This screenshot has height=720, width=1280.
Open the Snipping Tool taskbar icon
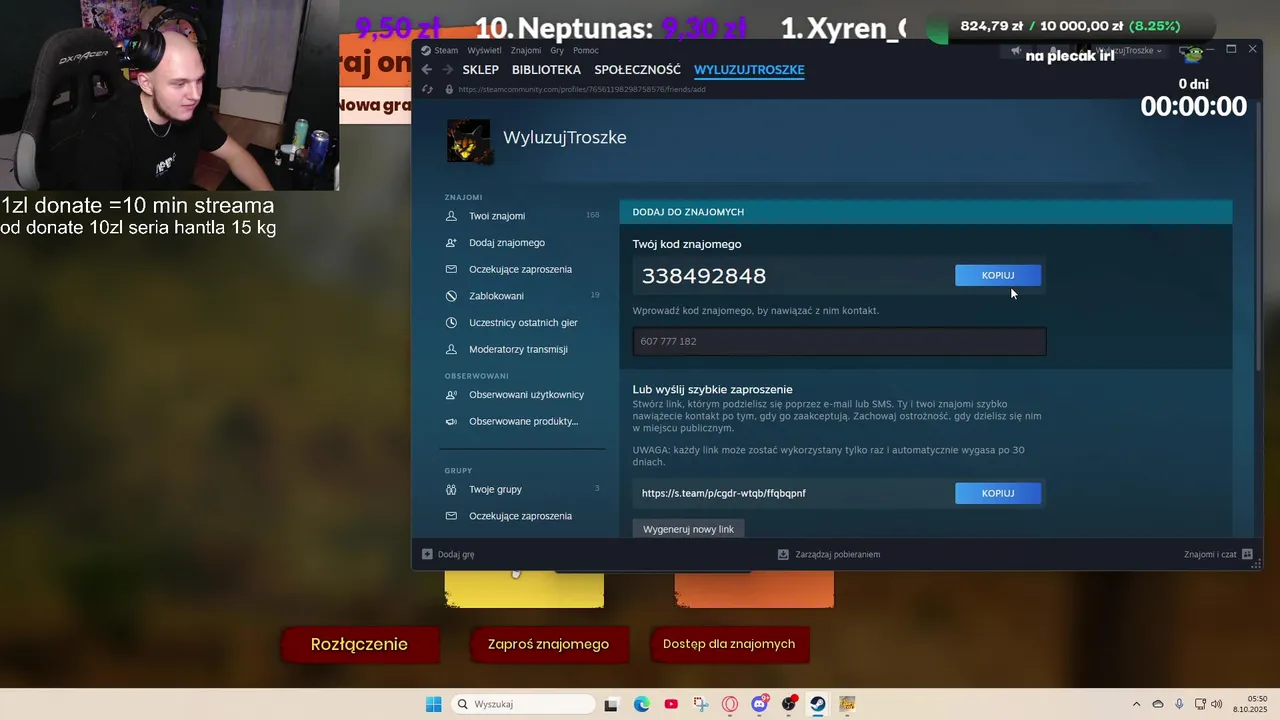pos(700,704)
